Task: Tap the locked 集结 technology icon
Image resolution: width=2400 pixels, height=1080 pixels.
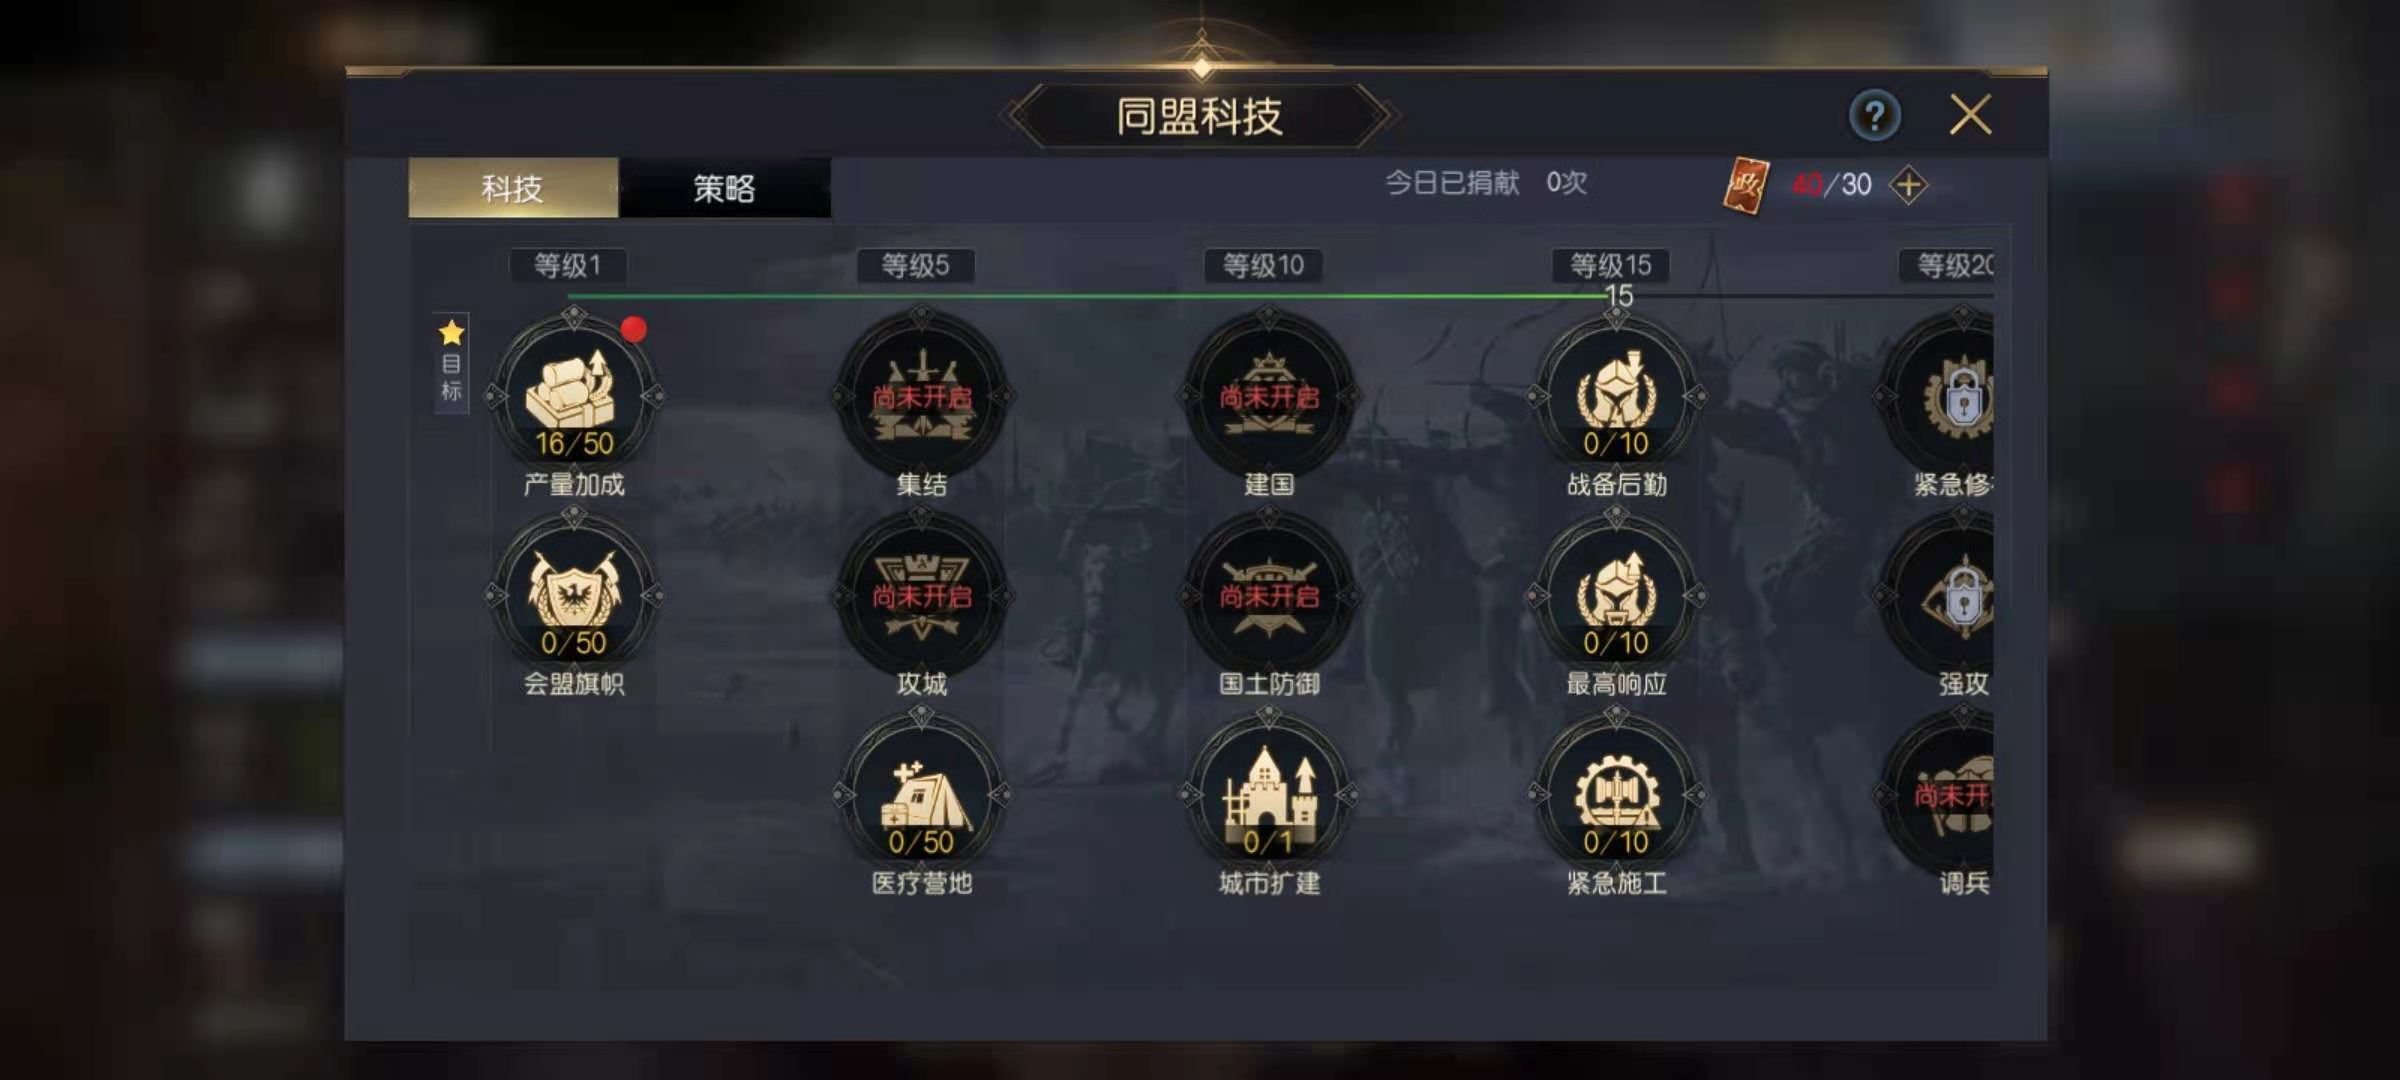Action: [x=921, y=396]
